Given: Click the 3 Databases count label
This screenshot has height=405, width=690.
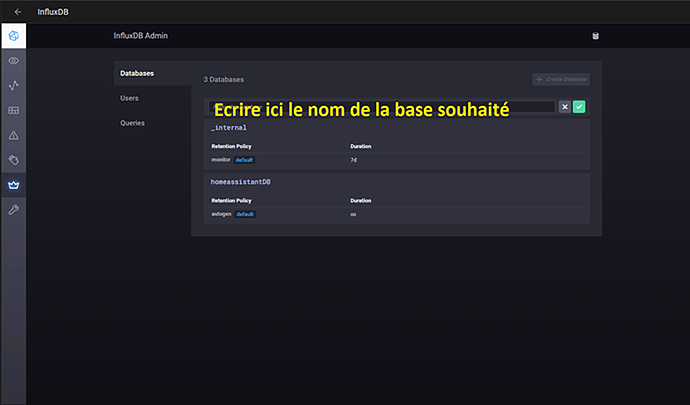Looking at the screenshot, I should click(x=224, y=80).
